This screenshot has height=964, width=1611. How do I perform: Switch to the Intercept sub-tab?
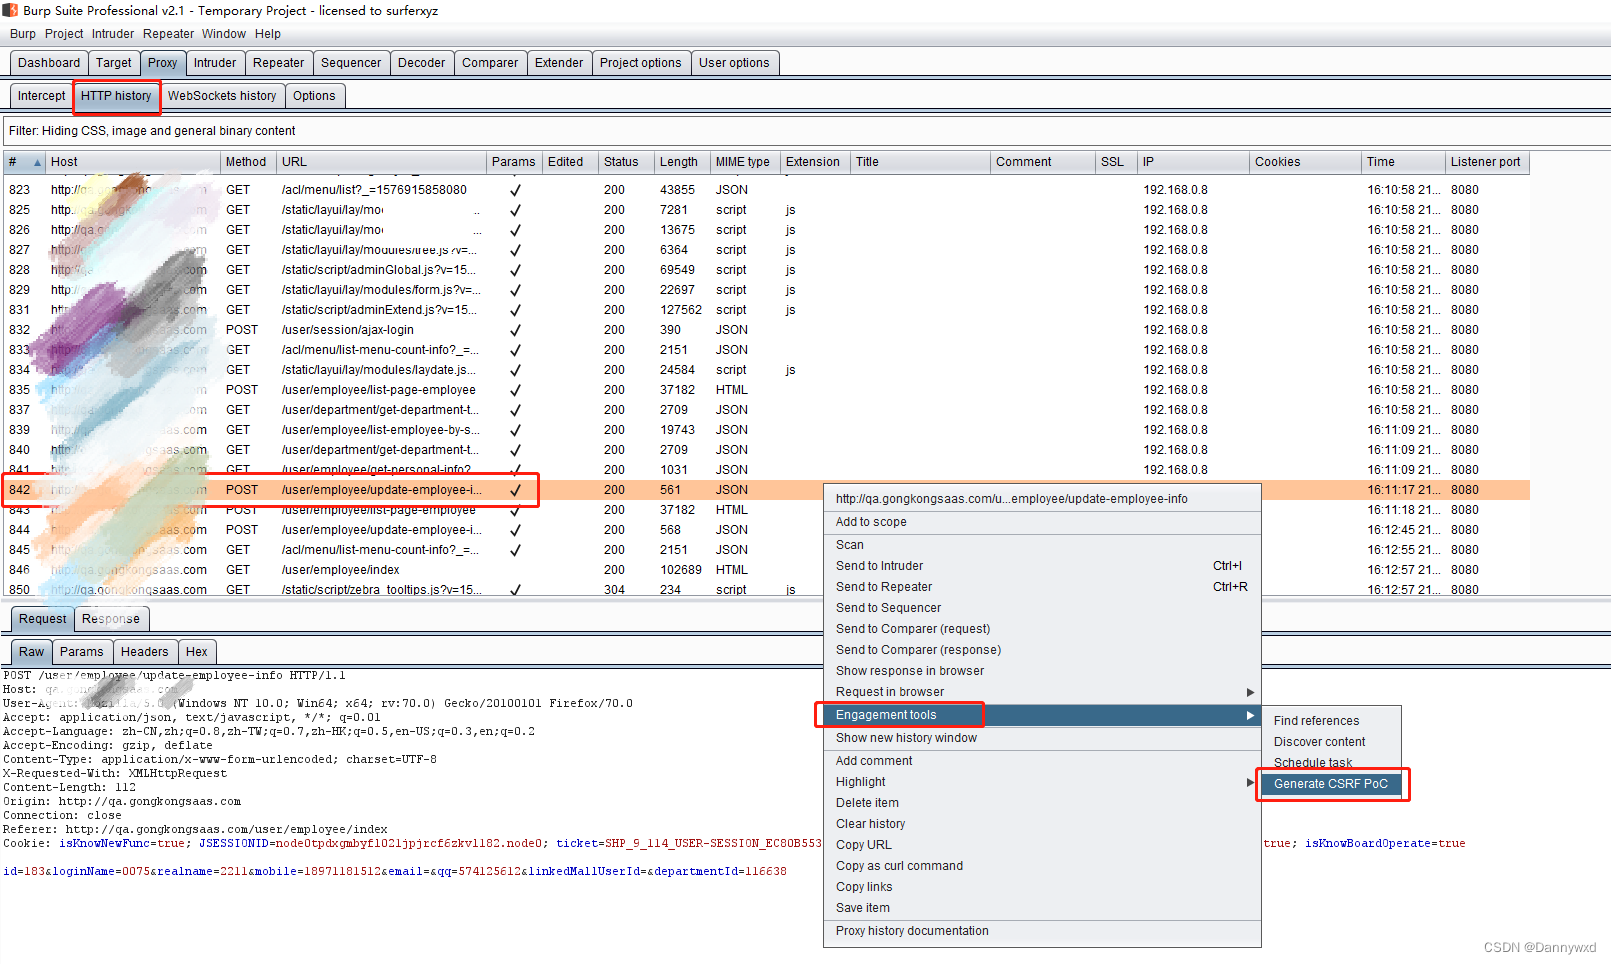[41, 96]
